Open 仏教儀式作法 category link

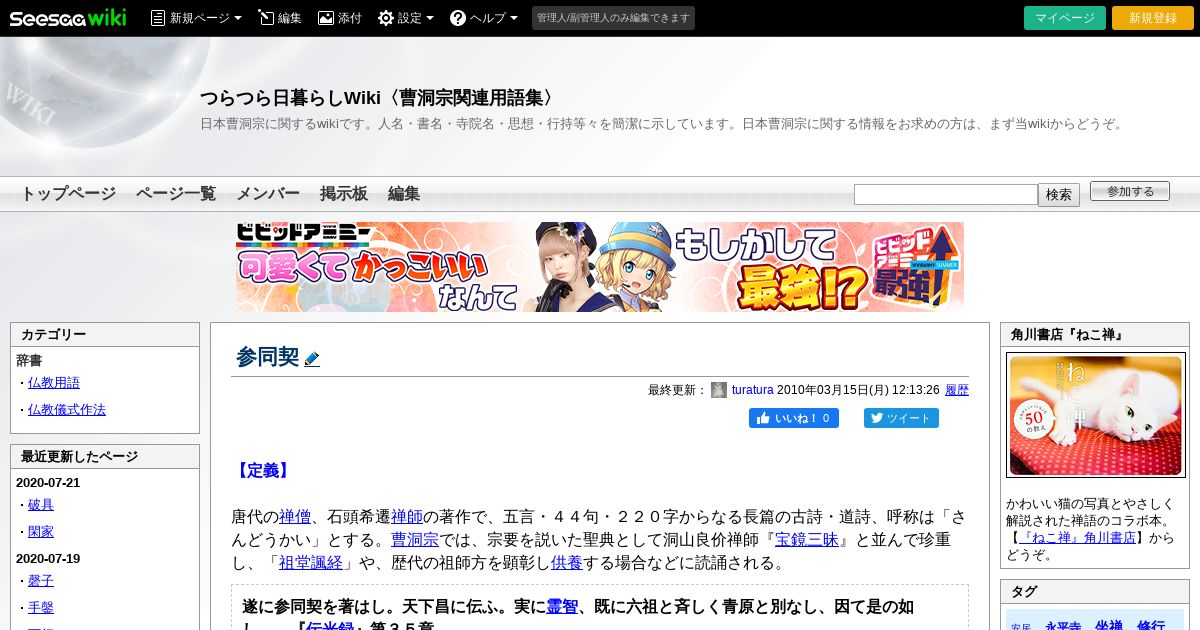tap(67, 409)
